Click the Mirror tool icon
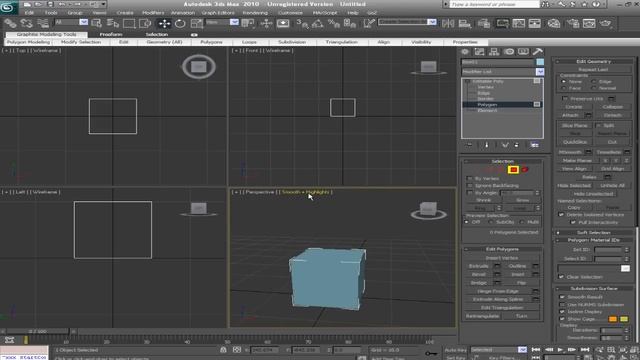 click(x=448, y=23)
